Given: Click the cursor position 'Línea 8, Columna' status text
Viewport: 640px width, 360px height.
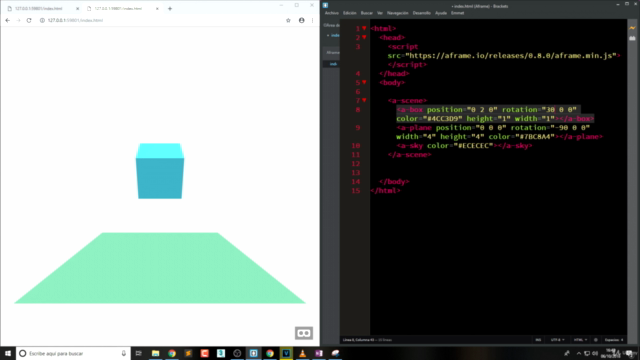Looking at the screenshot, I should point(358,340).
